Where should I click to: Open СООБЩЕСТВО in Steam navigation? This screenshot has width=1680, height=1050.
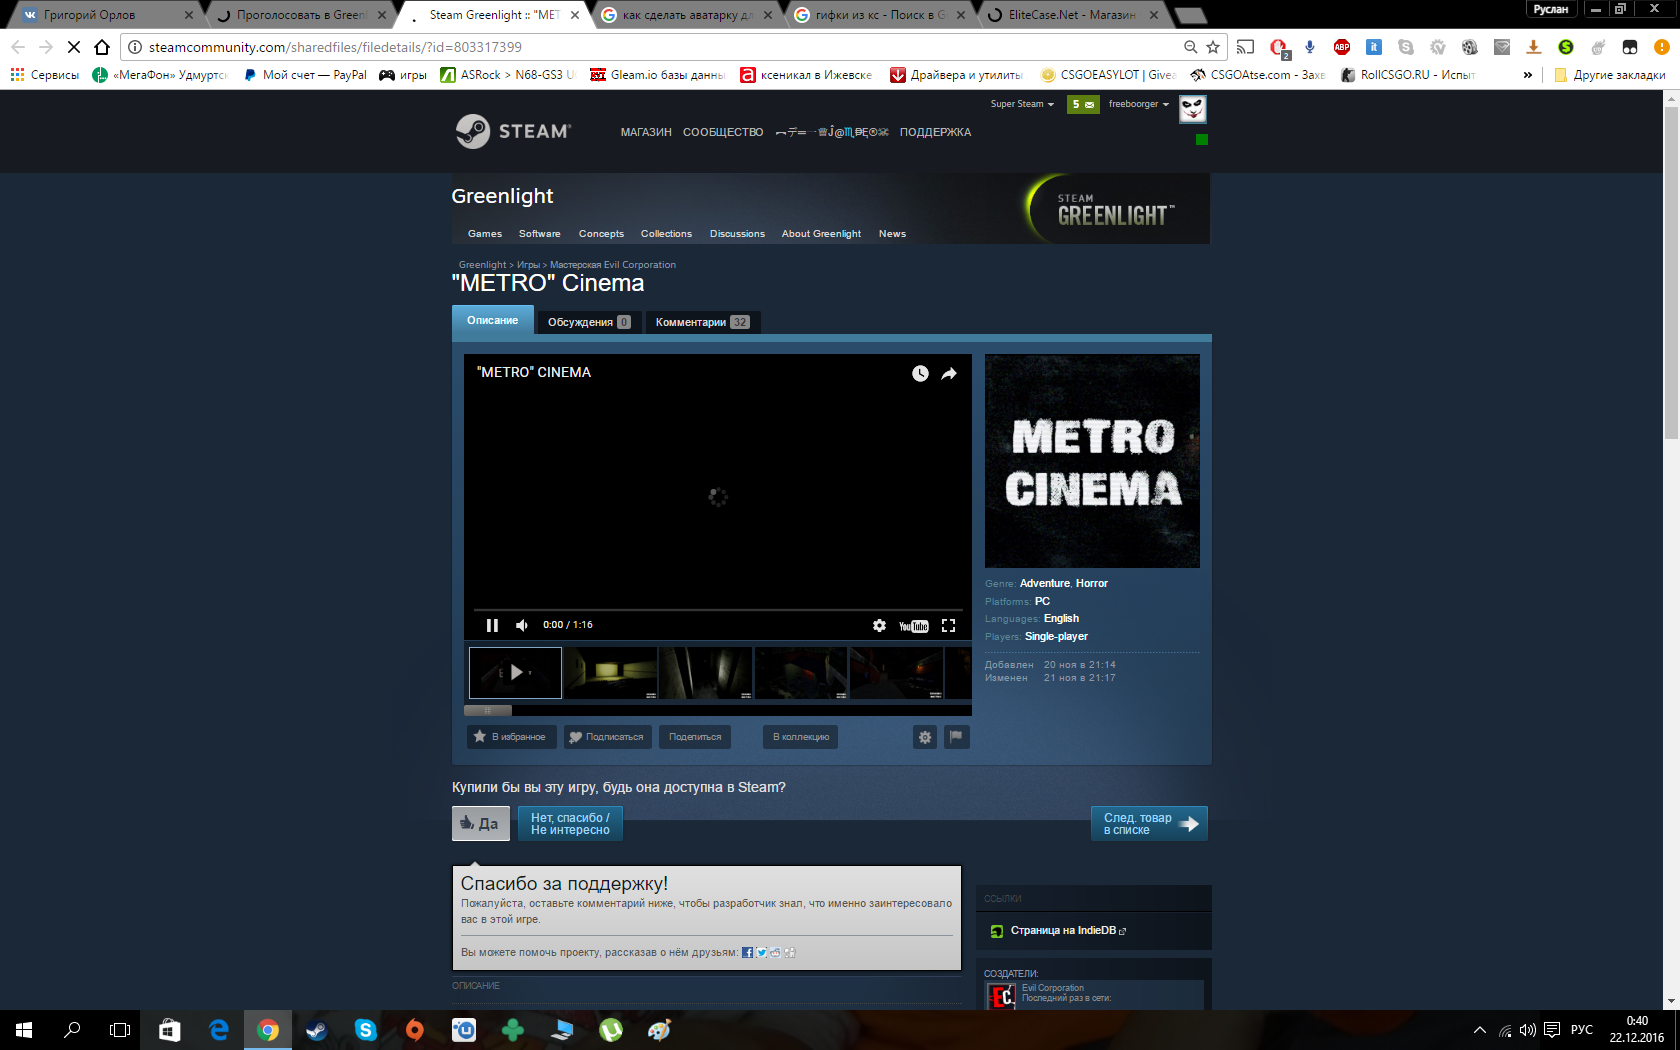pyautogui.click(x=723, y=132)
